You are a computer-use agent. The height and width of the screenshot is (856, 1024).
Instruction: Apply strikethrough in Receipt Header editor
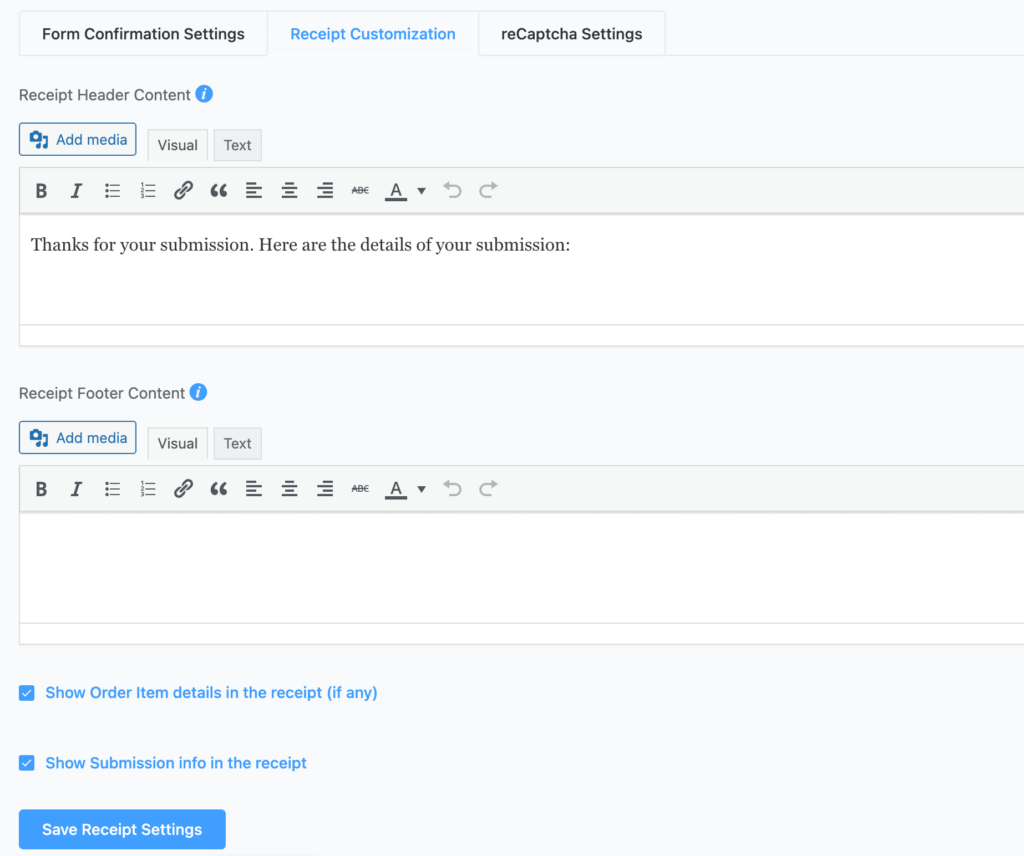pyautogui.click(x=360, y=191)
